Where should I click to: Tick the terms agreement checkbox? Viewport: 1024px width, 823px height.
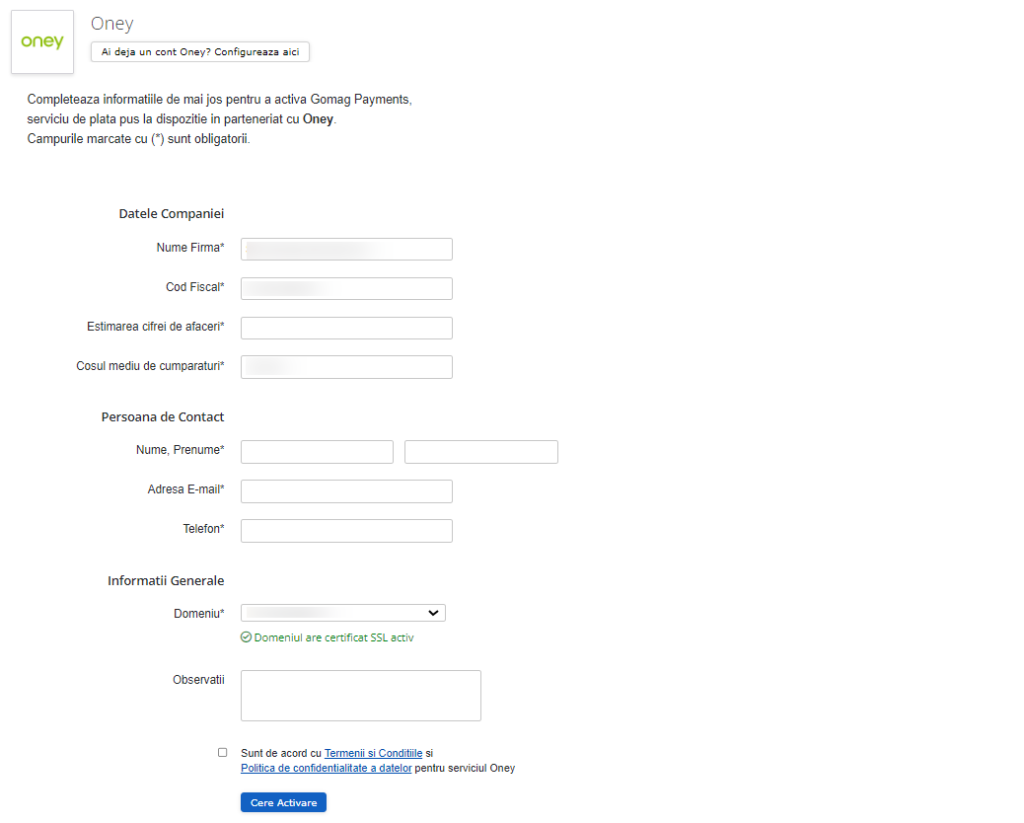pos(222,752)
